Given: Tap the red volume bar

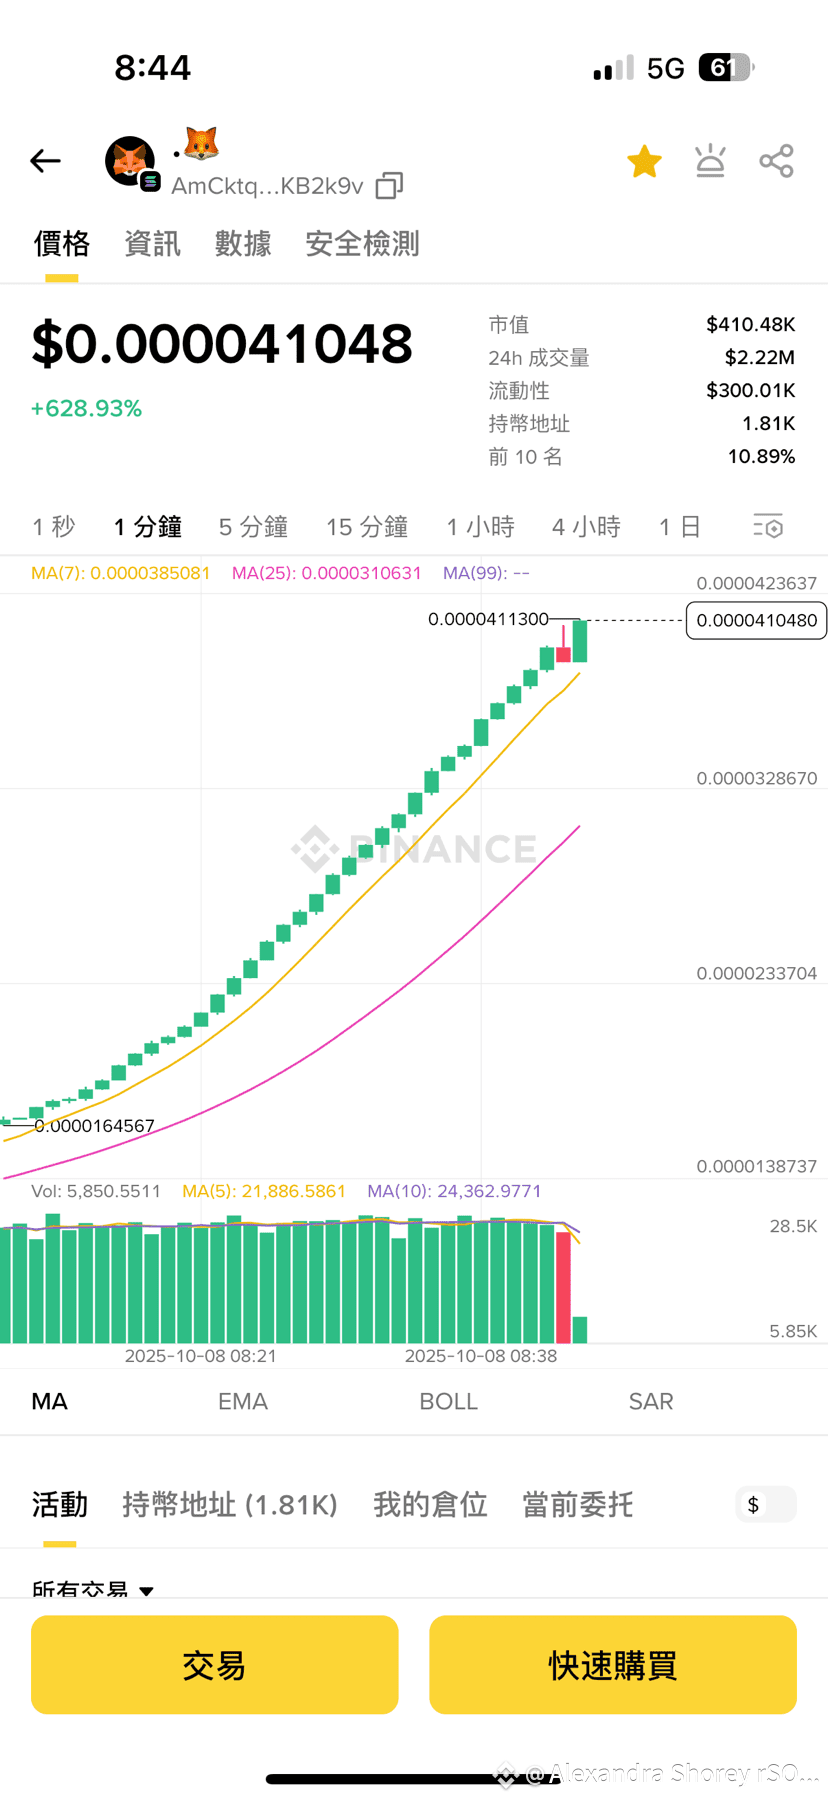Looking at the screenshot, I should coord(563,1287).
